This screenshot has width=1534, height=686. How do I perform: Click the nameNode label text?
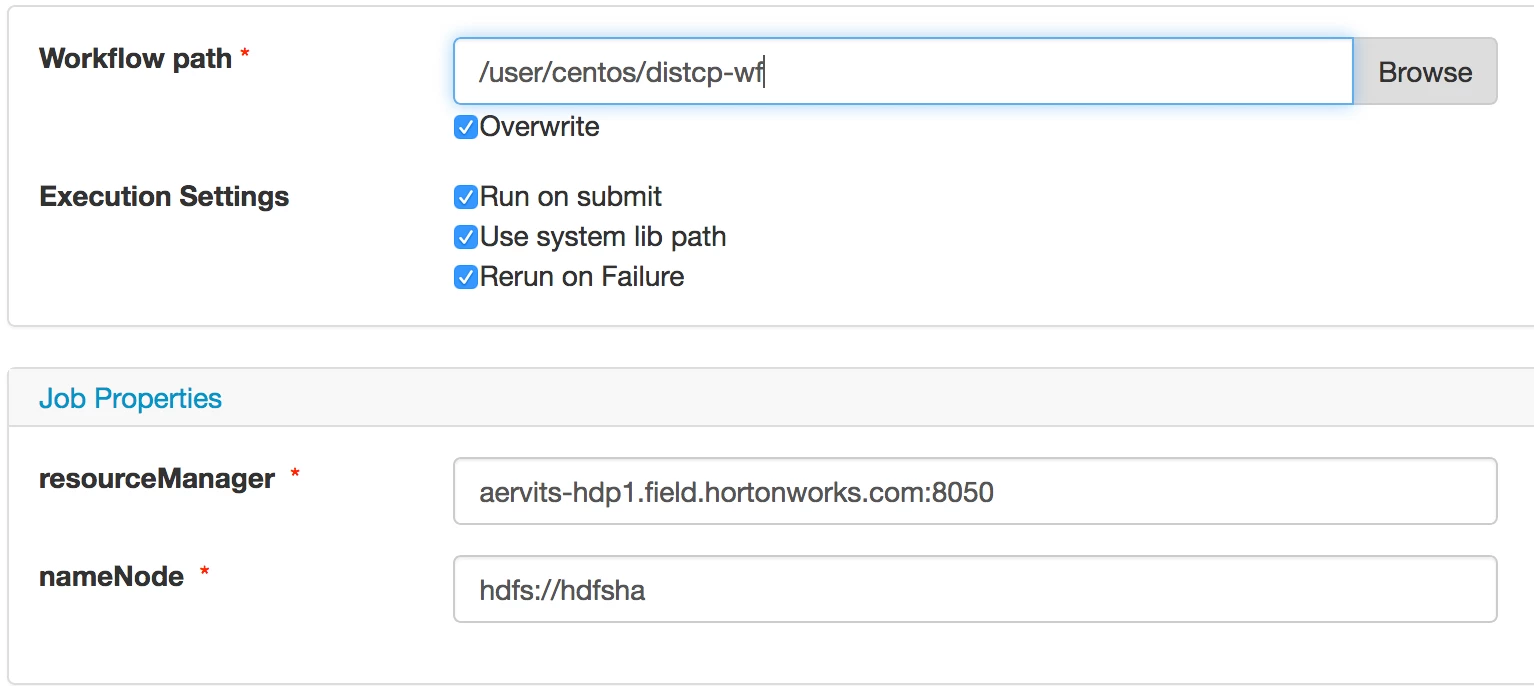[111, 577]
